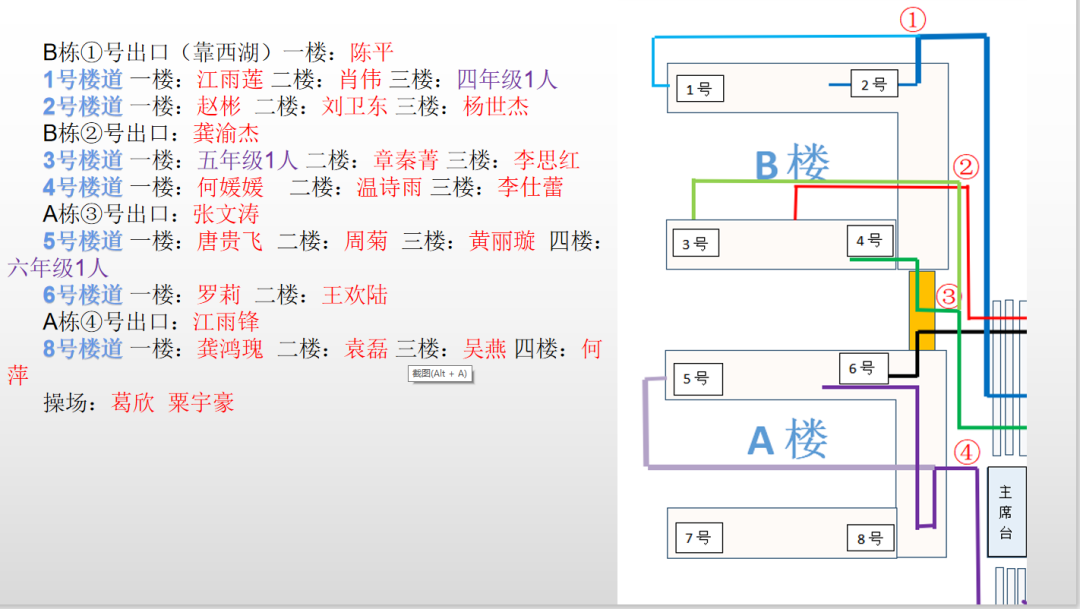Click the 6号 label box
This screenshot has height=609, width=1080.
click(x=862, y=367)
